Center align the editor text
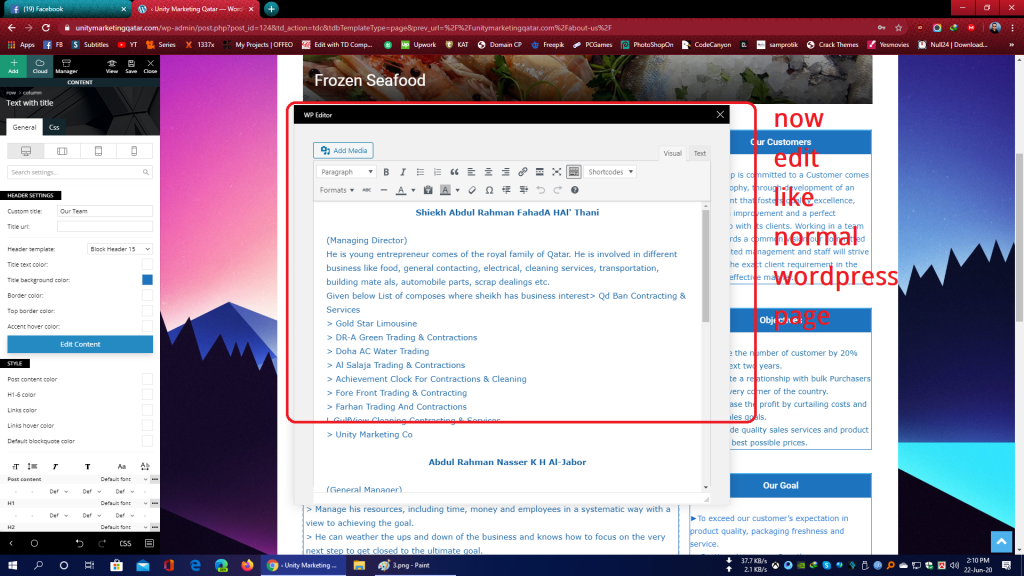 point(488,172)
